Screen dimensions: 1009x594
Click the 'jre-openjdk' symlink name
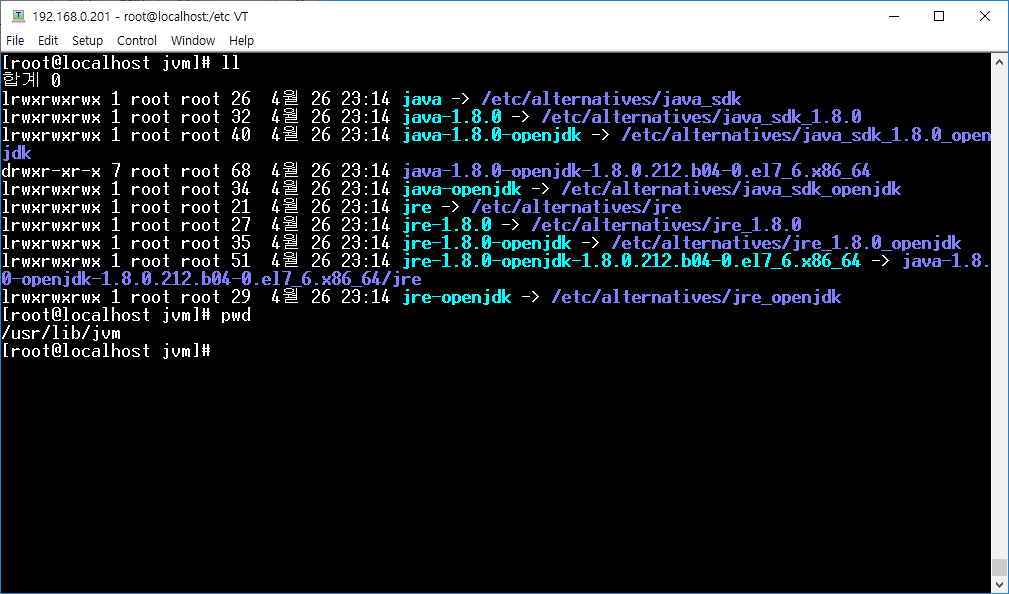coord(457,297)
